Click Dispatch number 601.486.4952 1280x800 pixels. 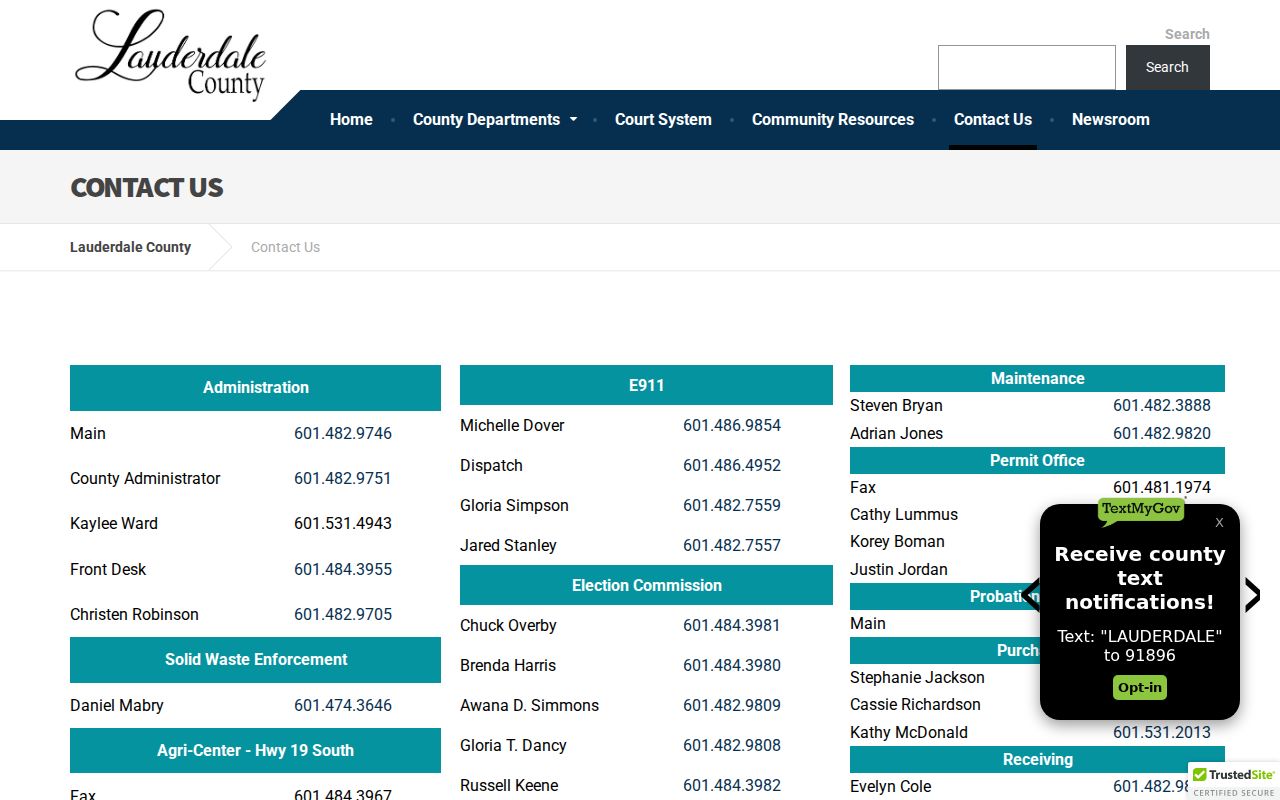[732, 465]
